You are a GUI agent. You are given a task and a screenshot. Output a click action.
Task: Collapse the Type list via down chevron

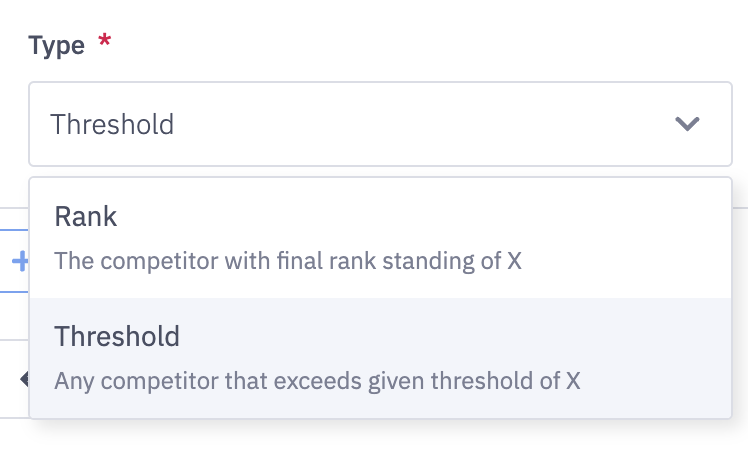686,124
